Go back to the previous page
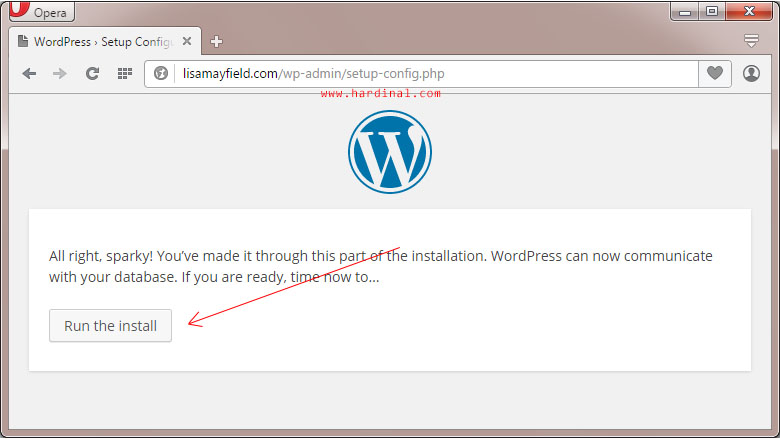The width and height of the screenshot is (780, 439). [x=29, y=74]
